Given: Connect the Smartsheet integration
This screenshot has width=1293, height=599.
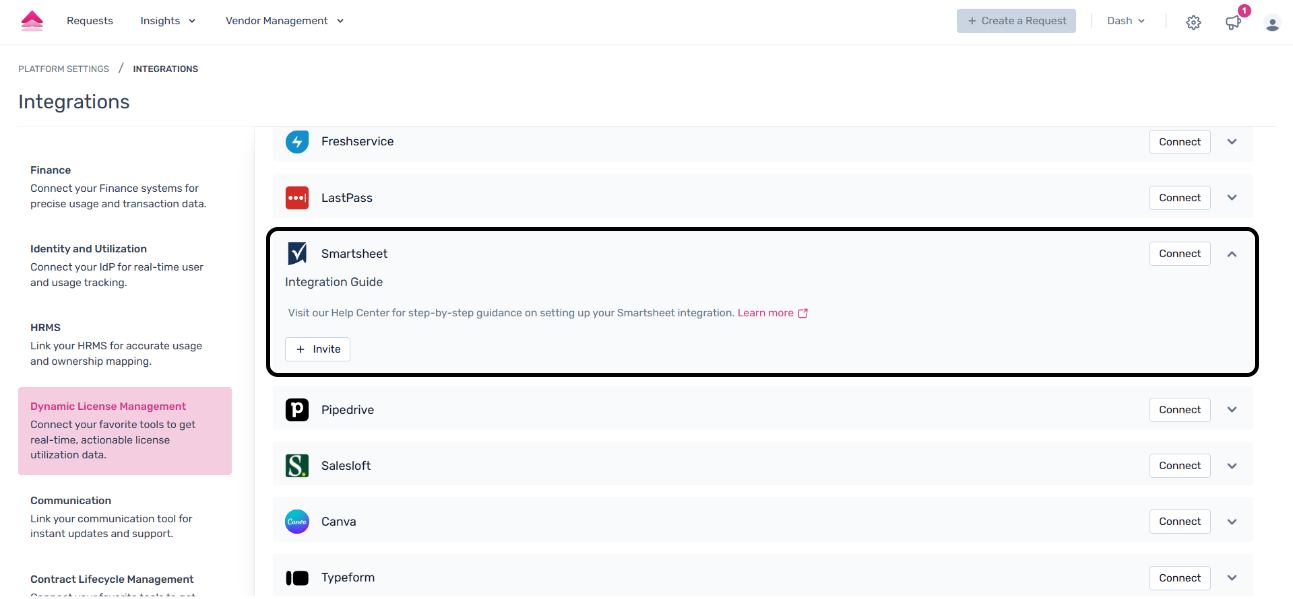Looking at the screenshot, I should tap(1180, 254).
